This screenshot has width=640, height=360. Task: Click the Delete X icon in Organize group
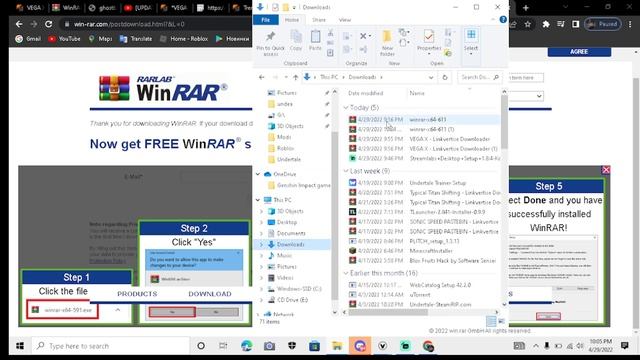[x=363, y=36]
